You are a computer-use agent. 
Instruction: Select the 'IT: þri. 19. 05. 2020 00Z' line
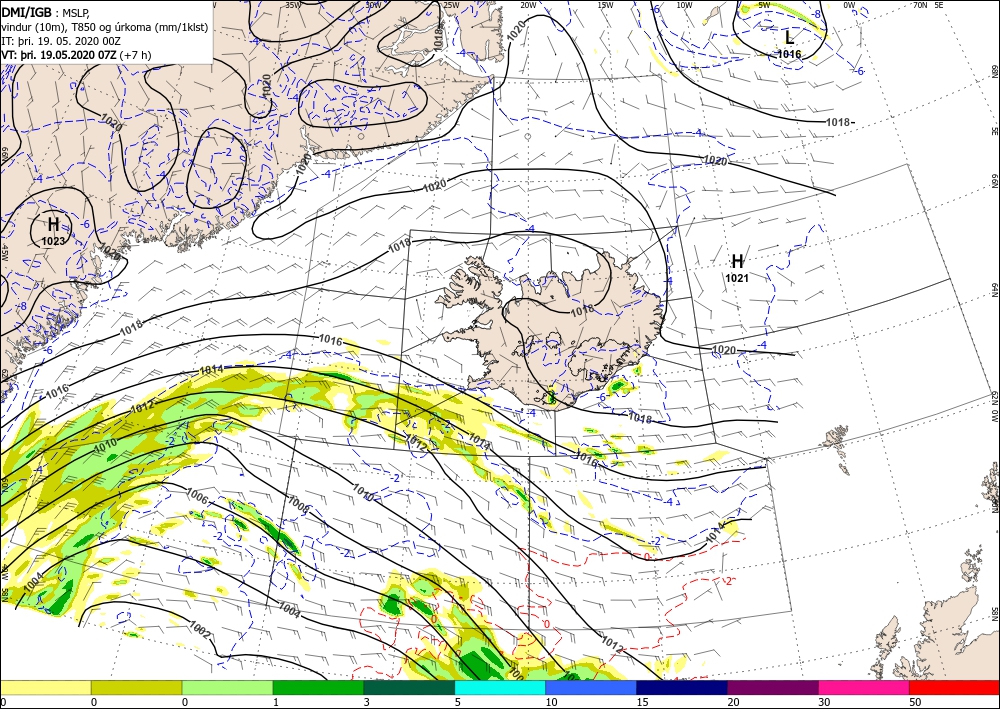click(61, 40)
